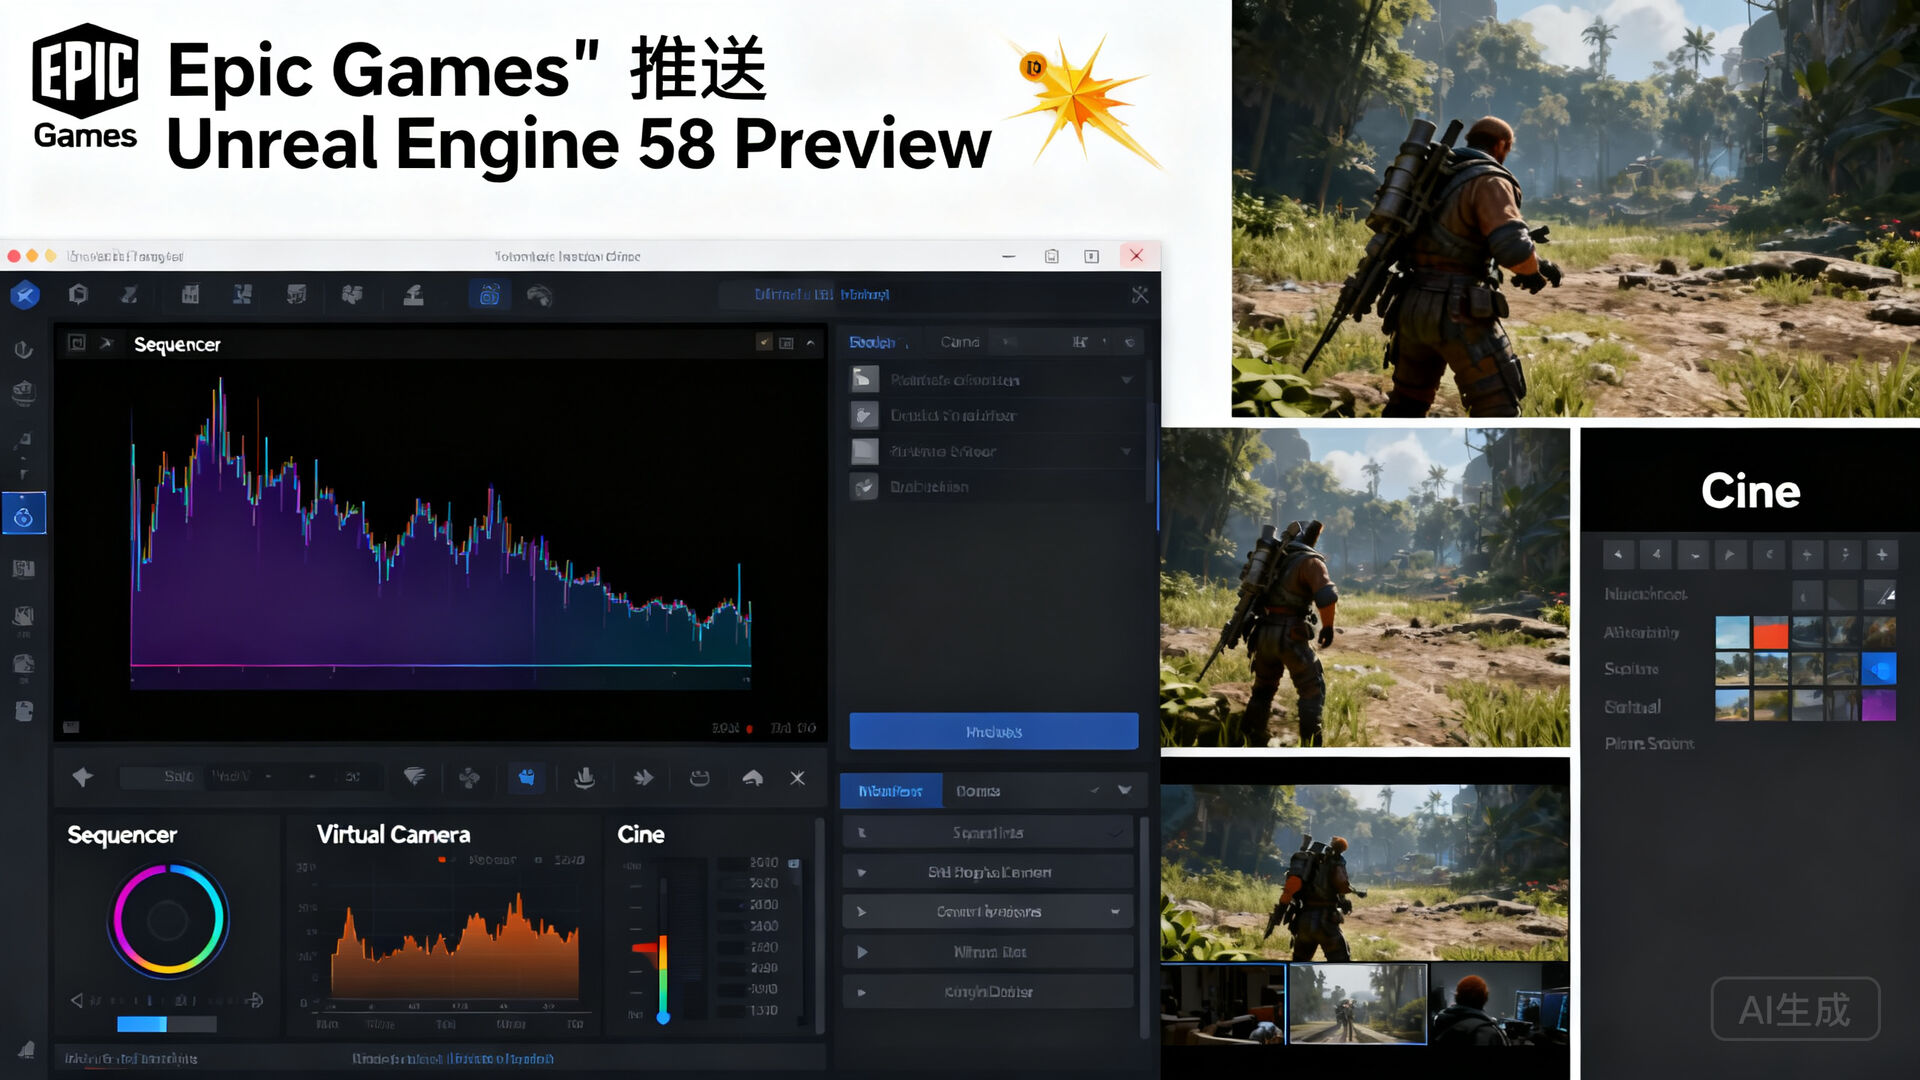Click the scrollbar right of the Cine meter
Screen dimensions: 1920x1080
[820, 925]
